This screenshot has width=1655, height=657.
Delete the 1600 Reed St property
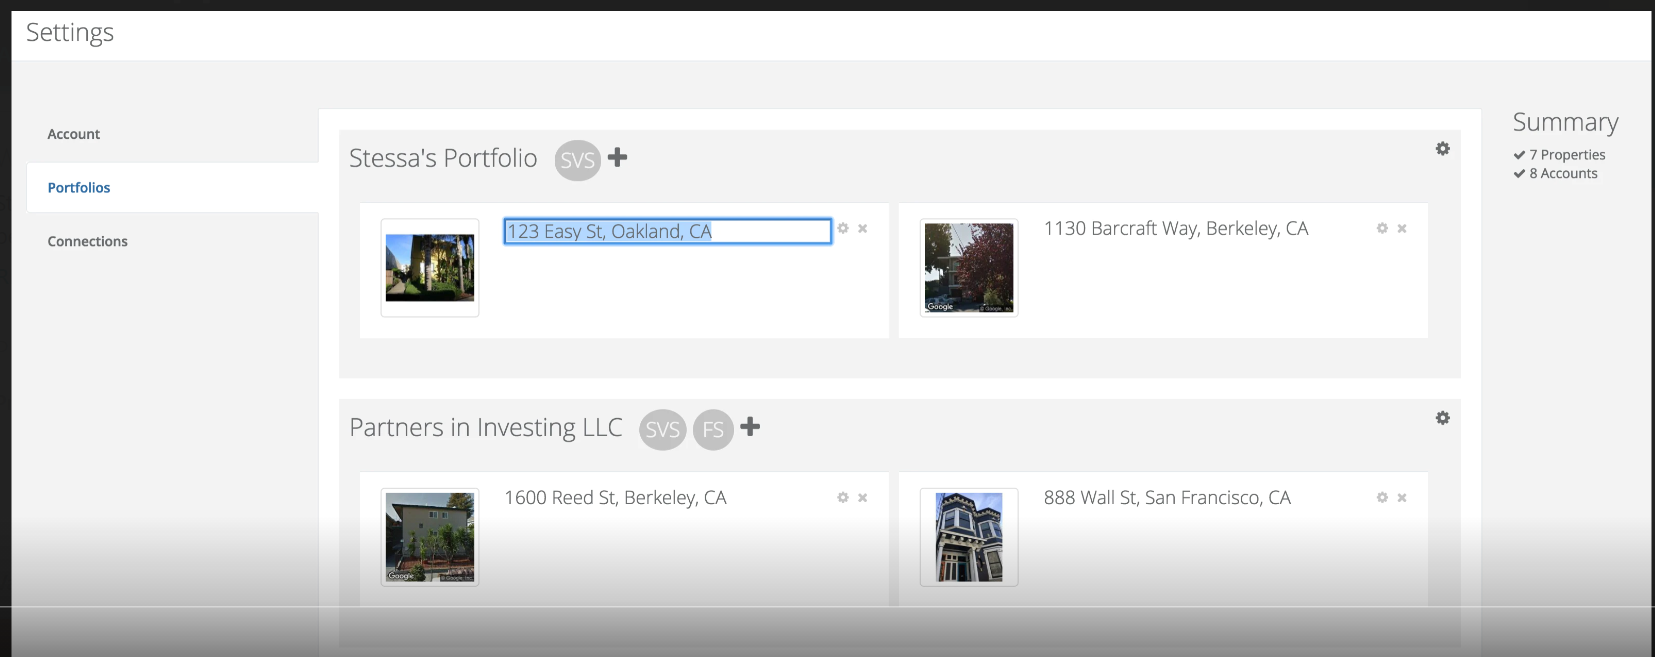pos(863,497)
